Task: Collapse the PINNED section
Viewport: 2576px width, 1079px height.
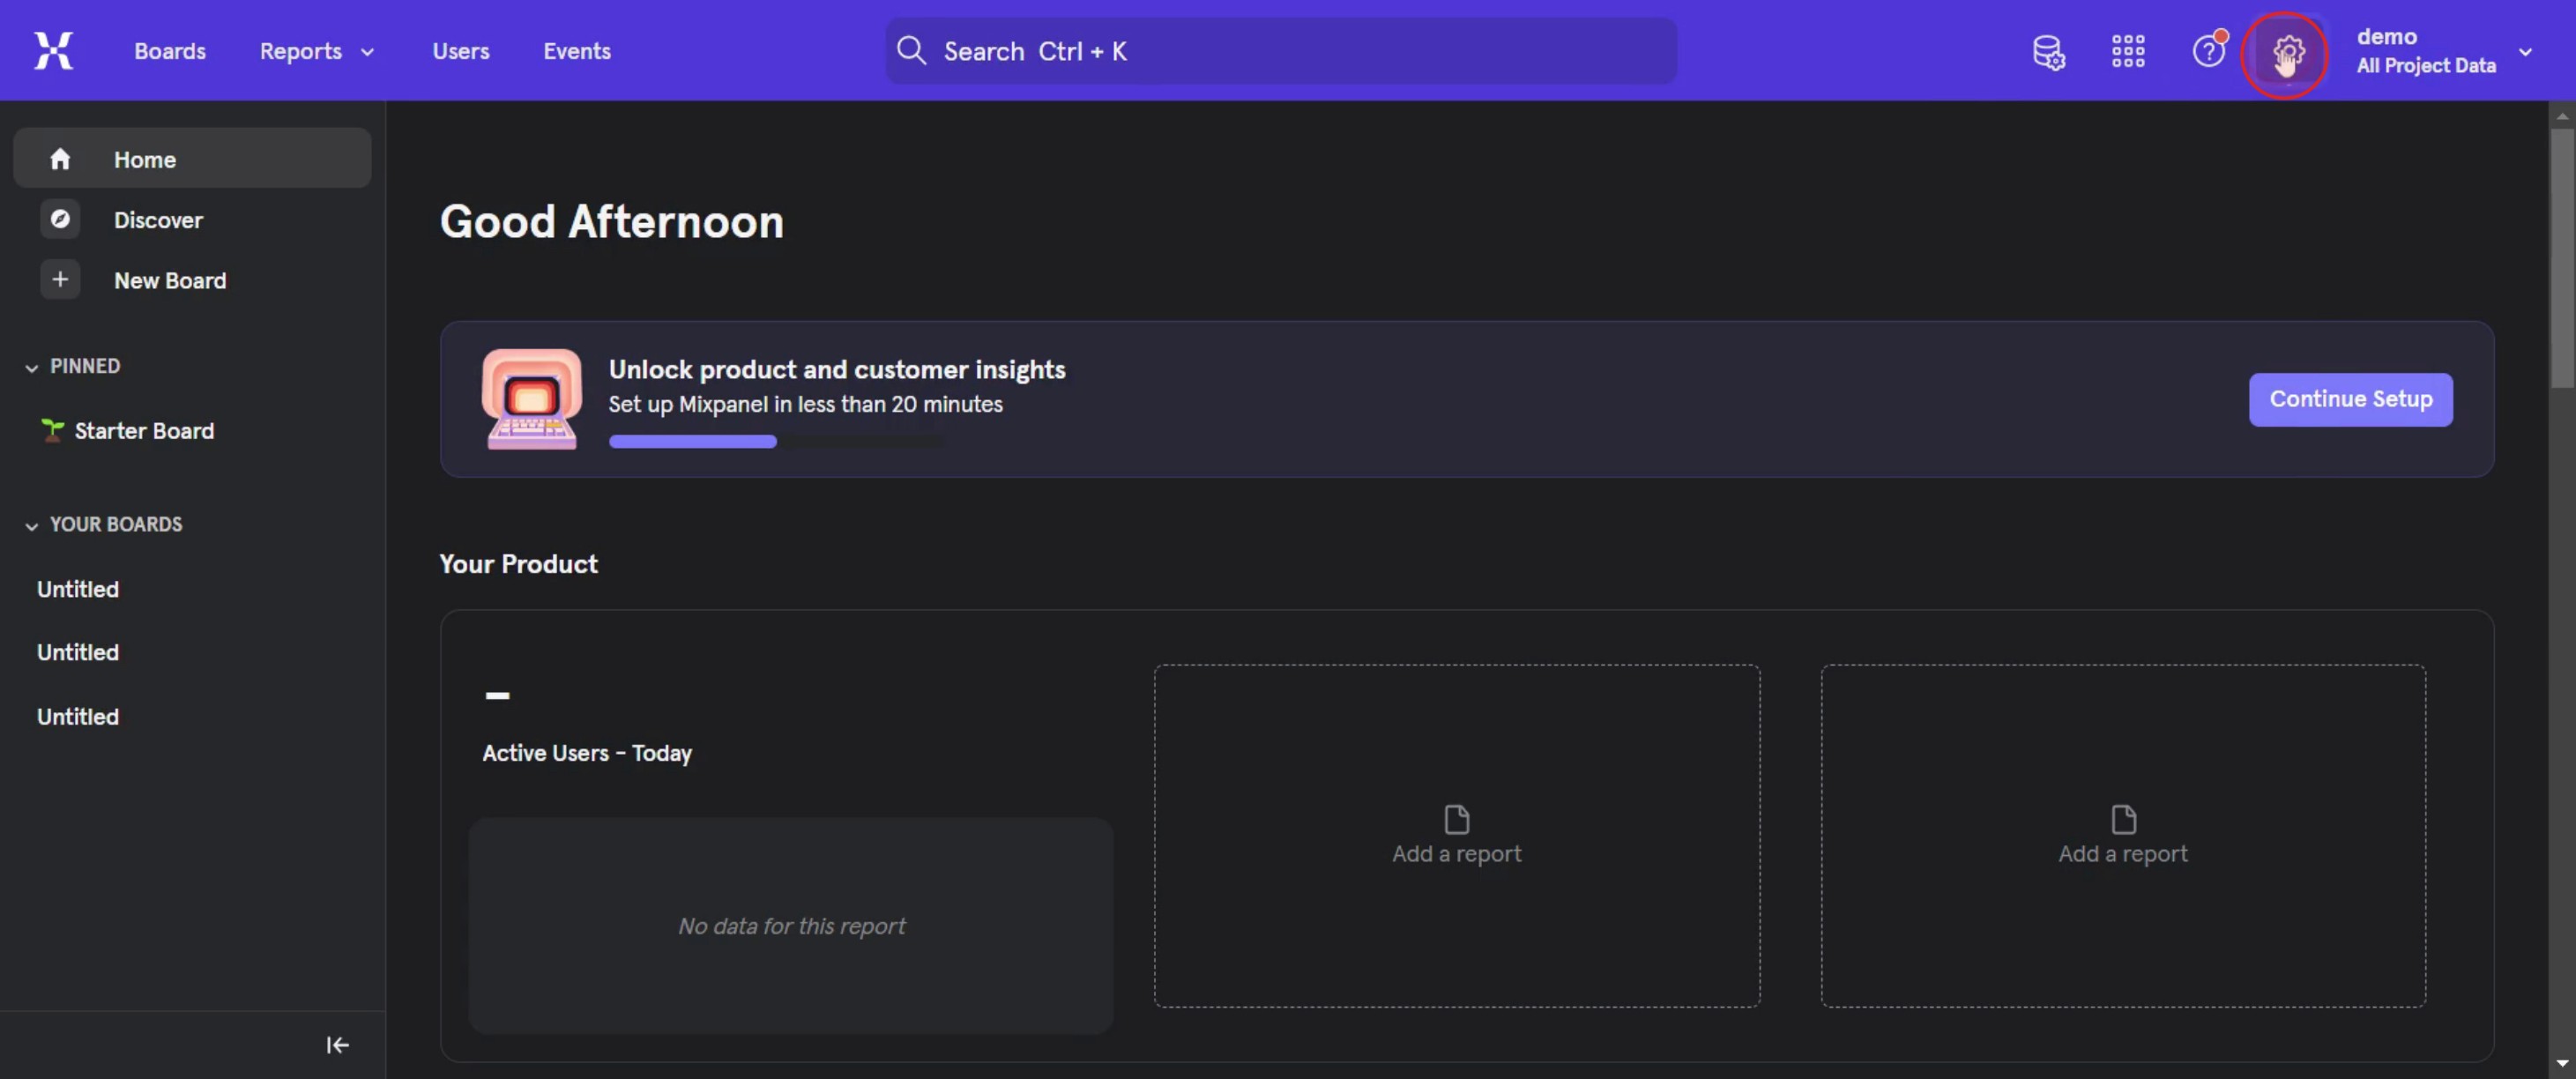Action: [x=32, y=367]
